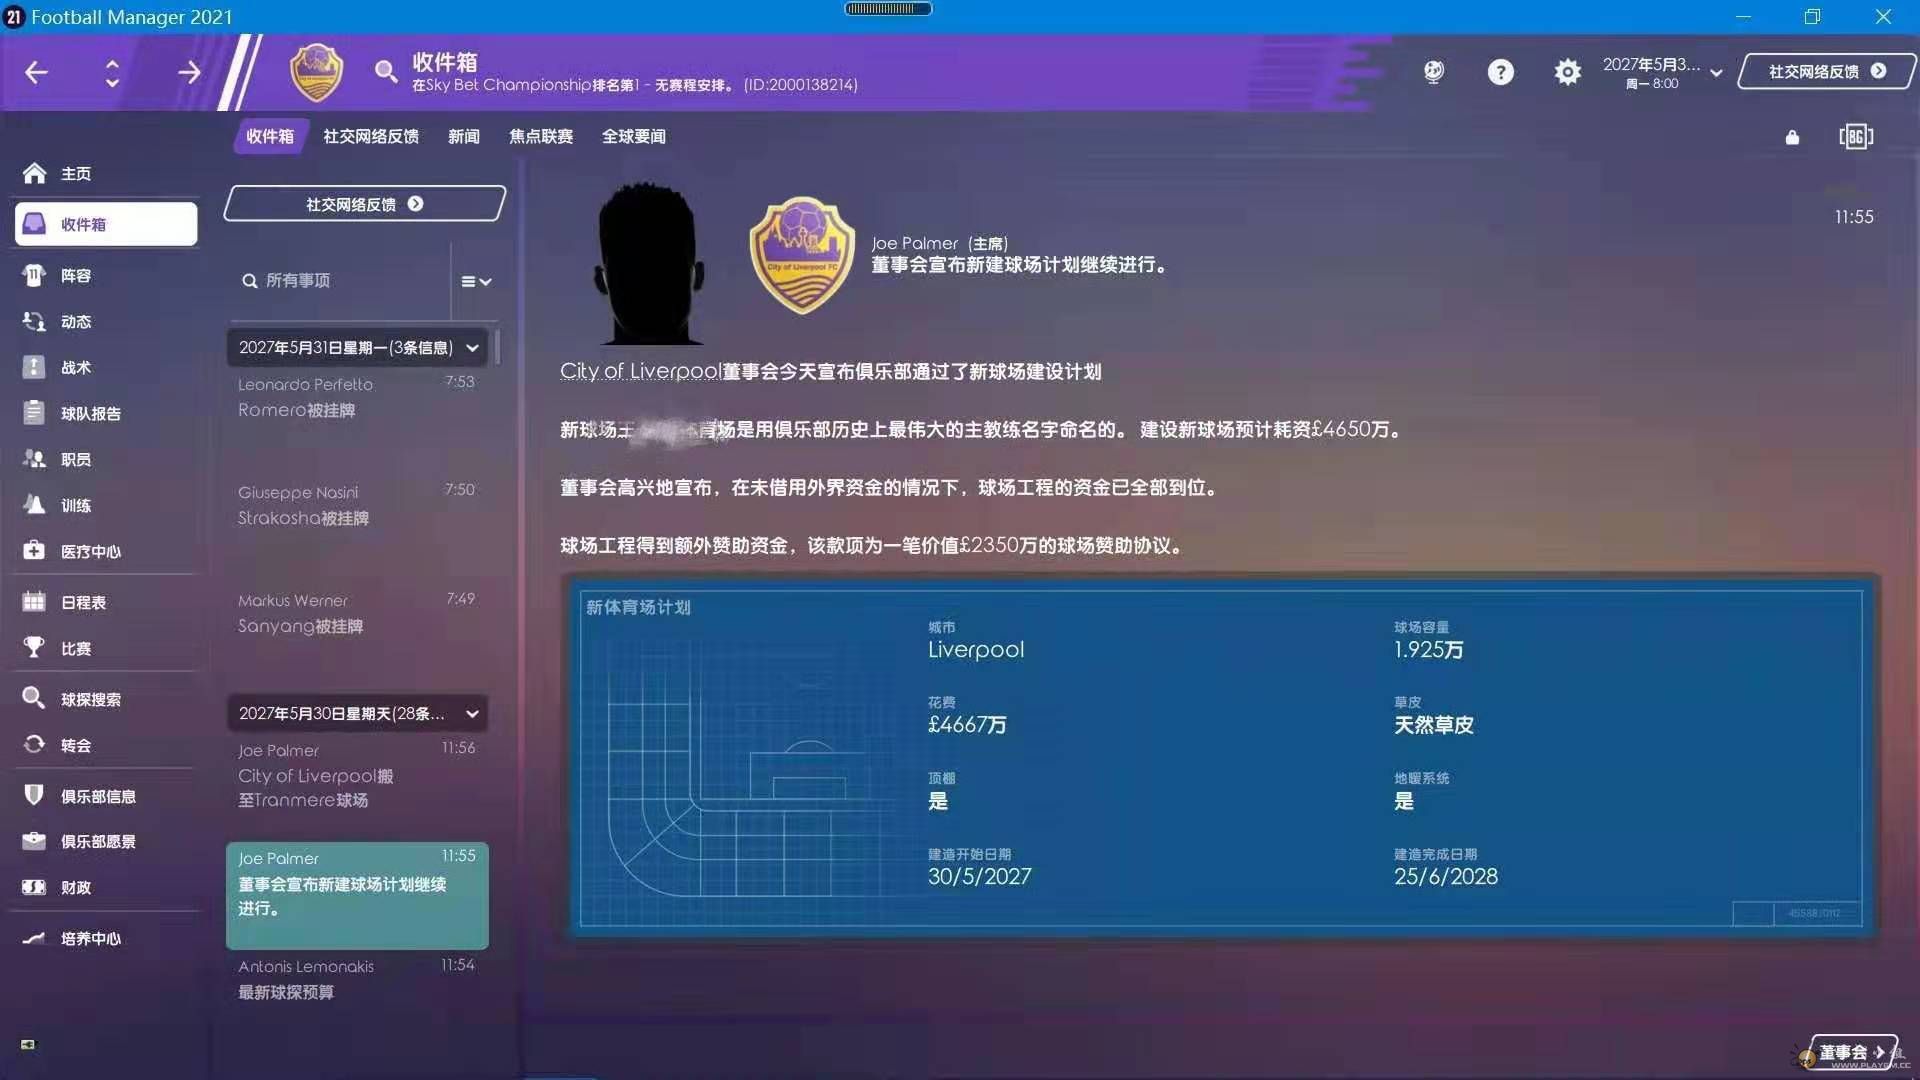
Task: Switch to the 社交网络反馈 tab
Action: pos(371,136)
